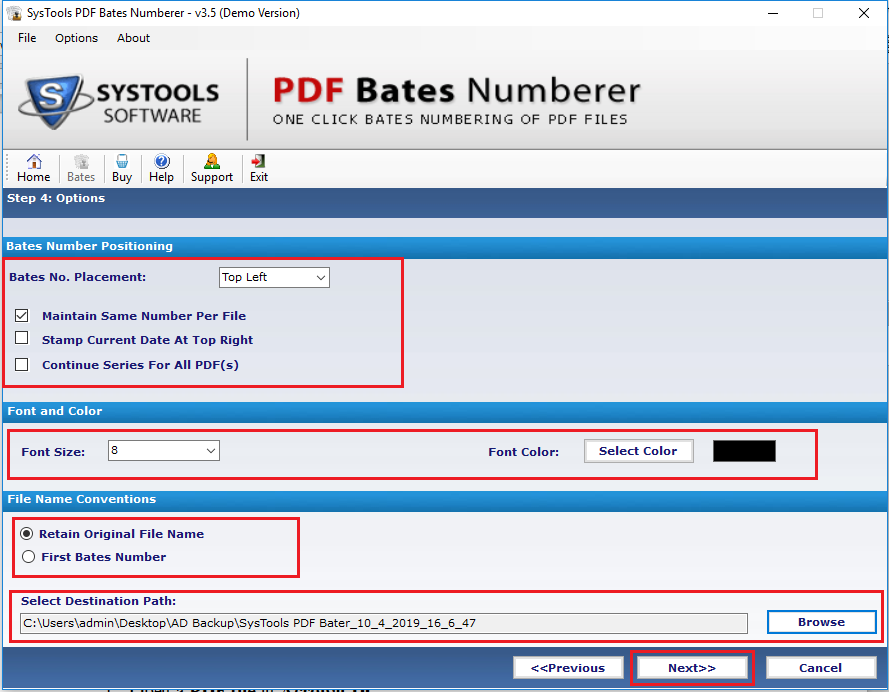The image size is (889, 692).
Task: Open the Buy cart icon
Action: pyautogui.click(x=122, y=168)
